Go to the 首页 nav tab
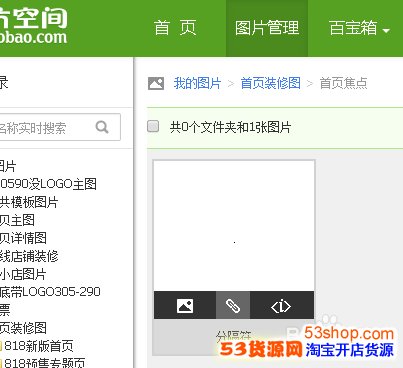This screenshot has width=403, height=368. (175, 27)
